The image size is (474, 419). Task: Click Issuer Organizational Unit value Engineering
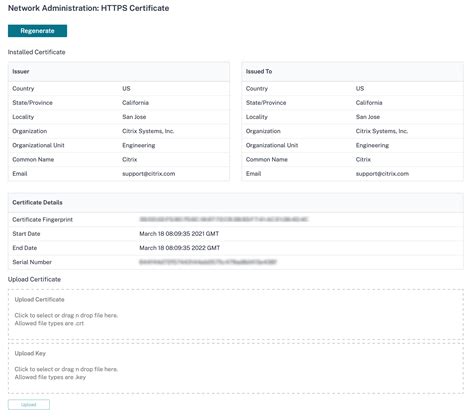pos(139,145)
